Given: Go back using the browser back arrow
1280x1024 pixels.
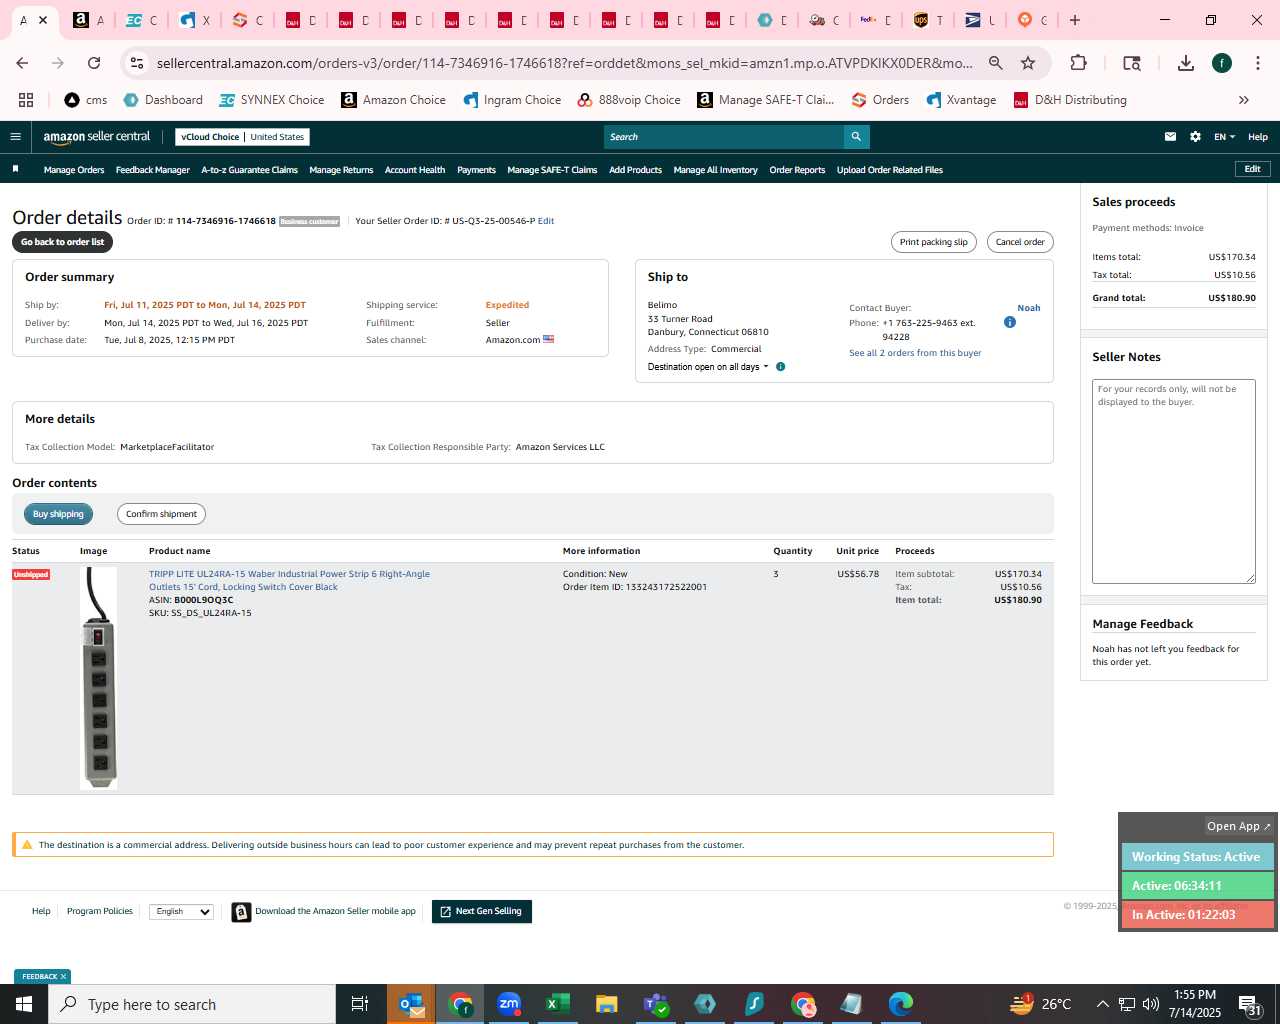Looking at the screenshot, I should tap(22, 63).
